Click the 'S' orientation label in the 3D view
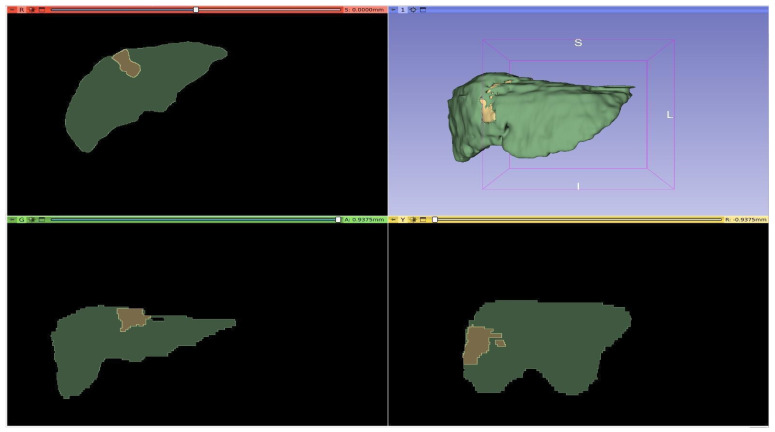775x432 pixels. point(578,43)
